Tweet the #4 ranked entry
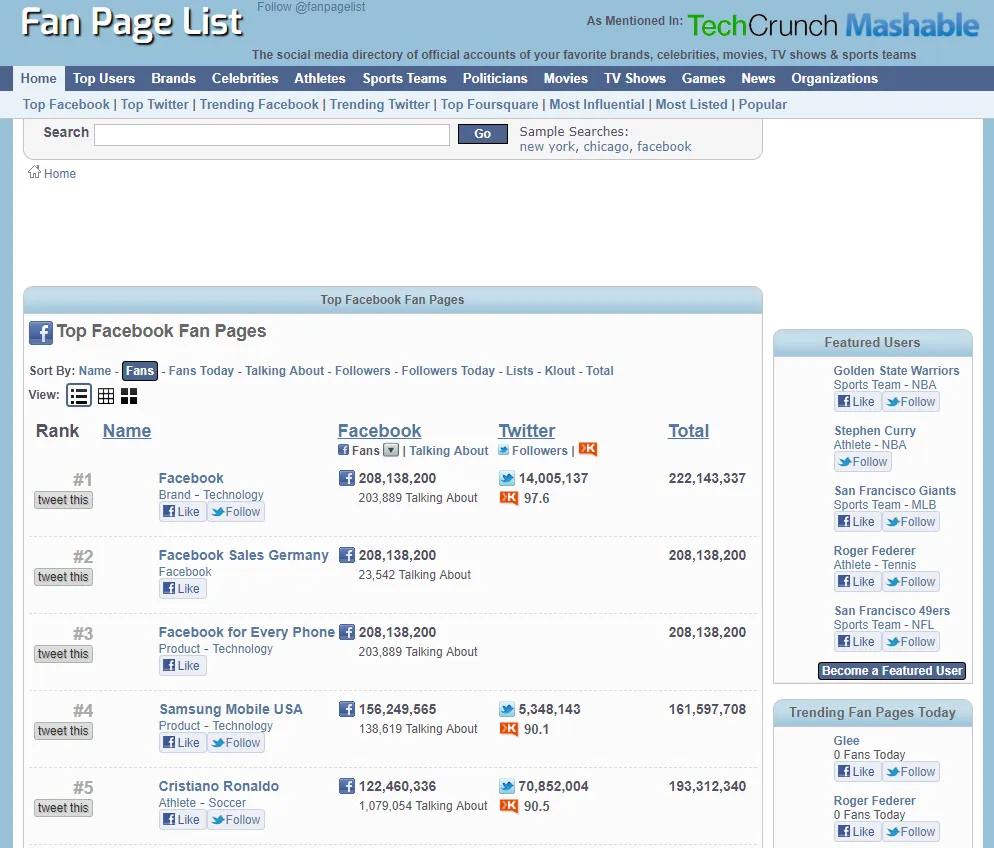Screen dimensions: 994x848 pyautogui.click(x=63, y=731)
